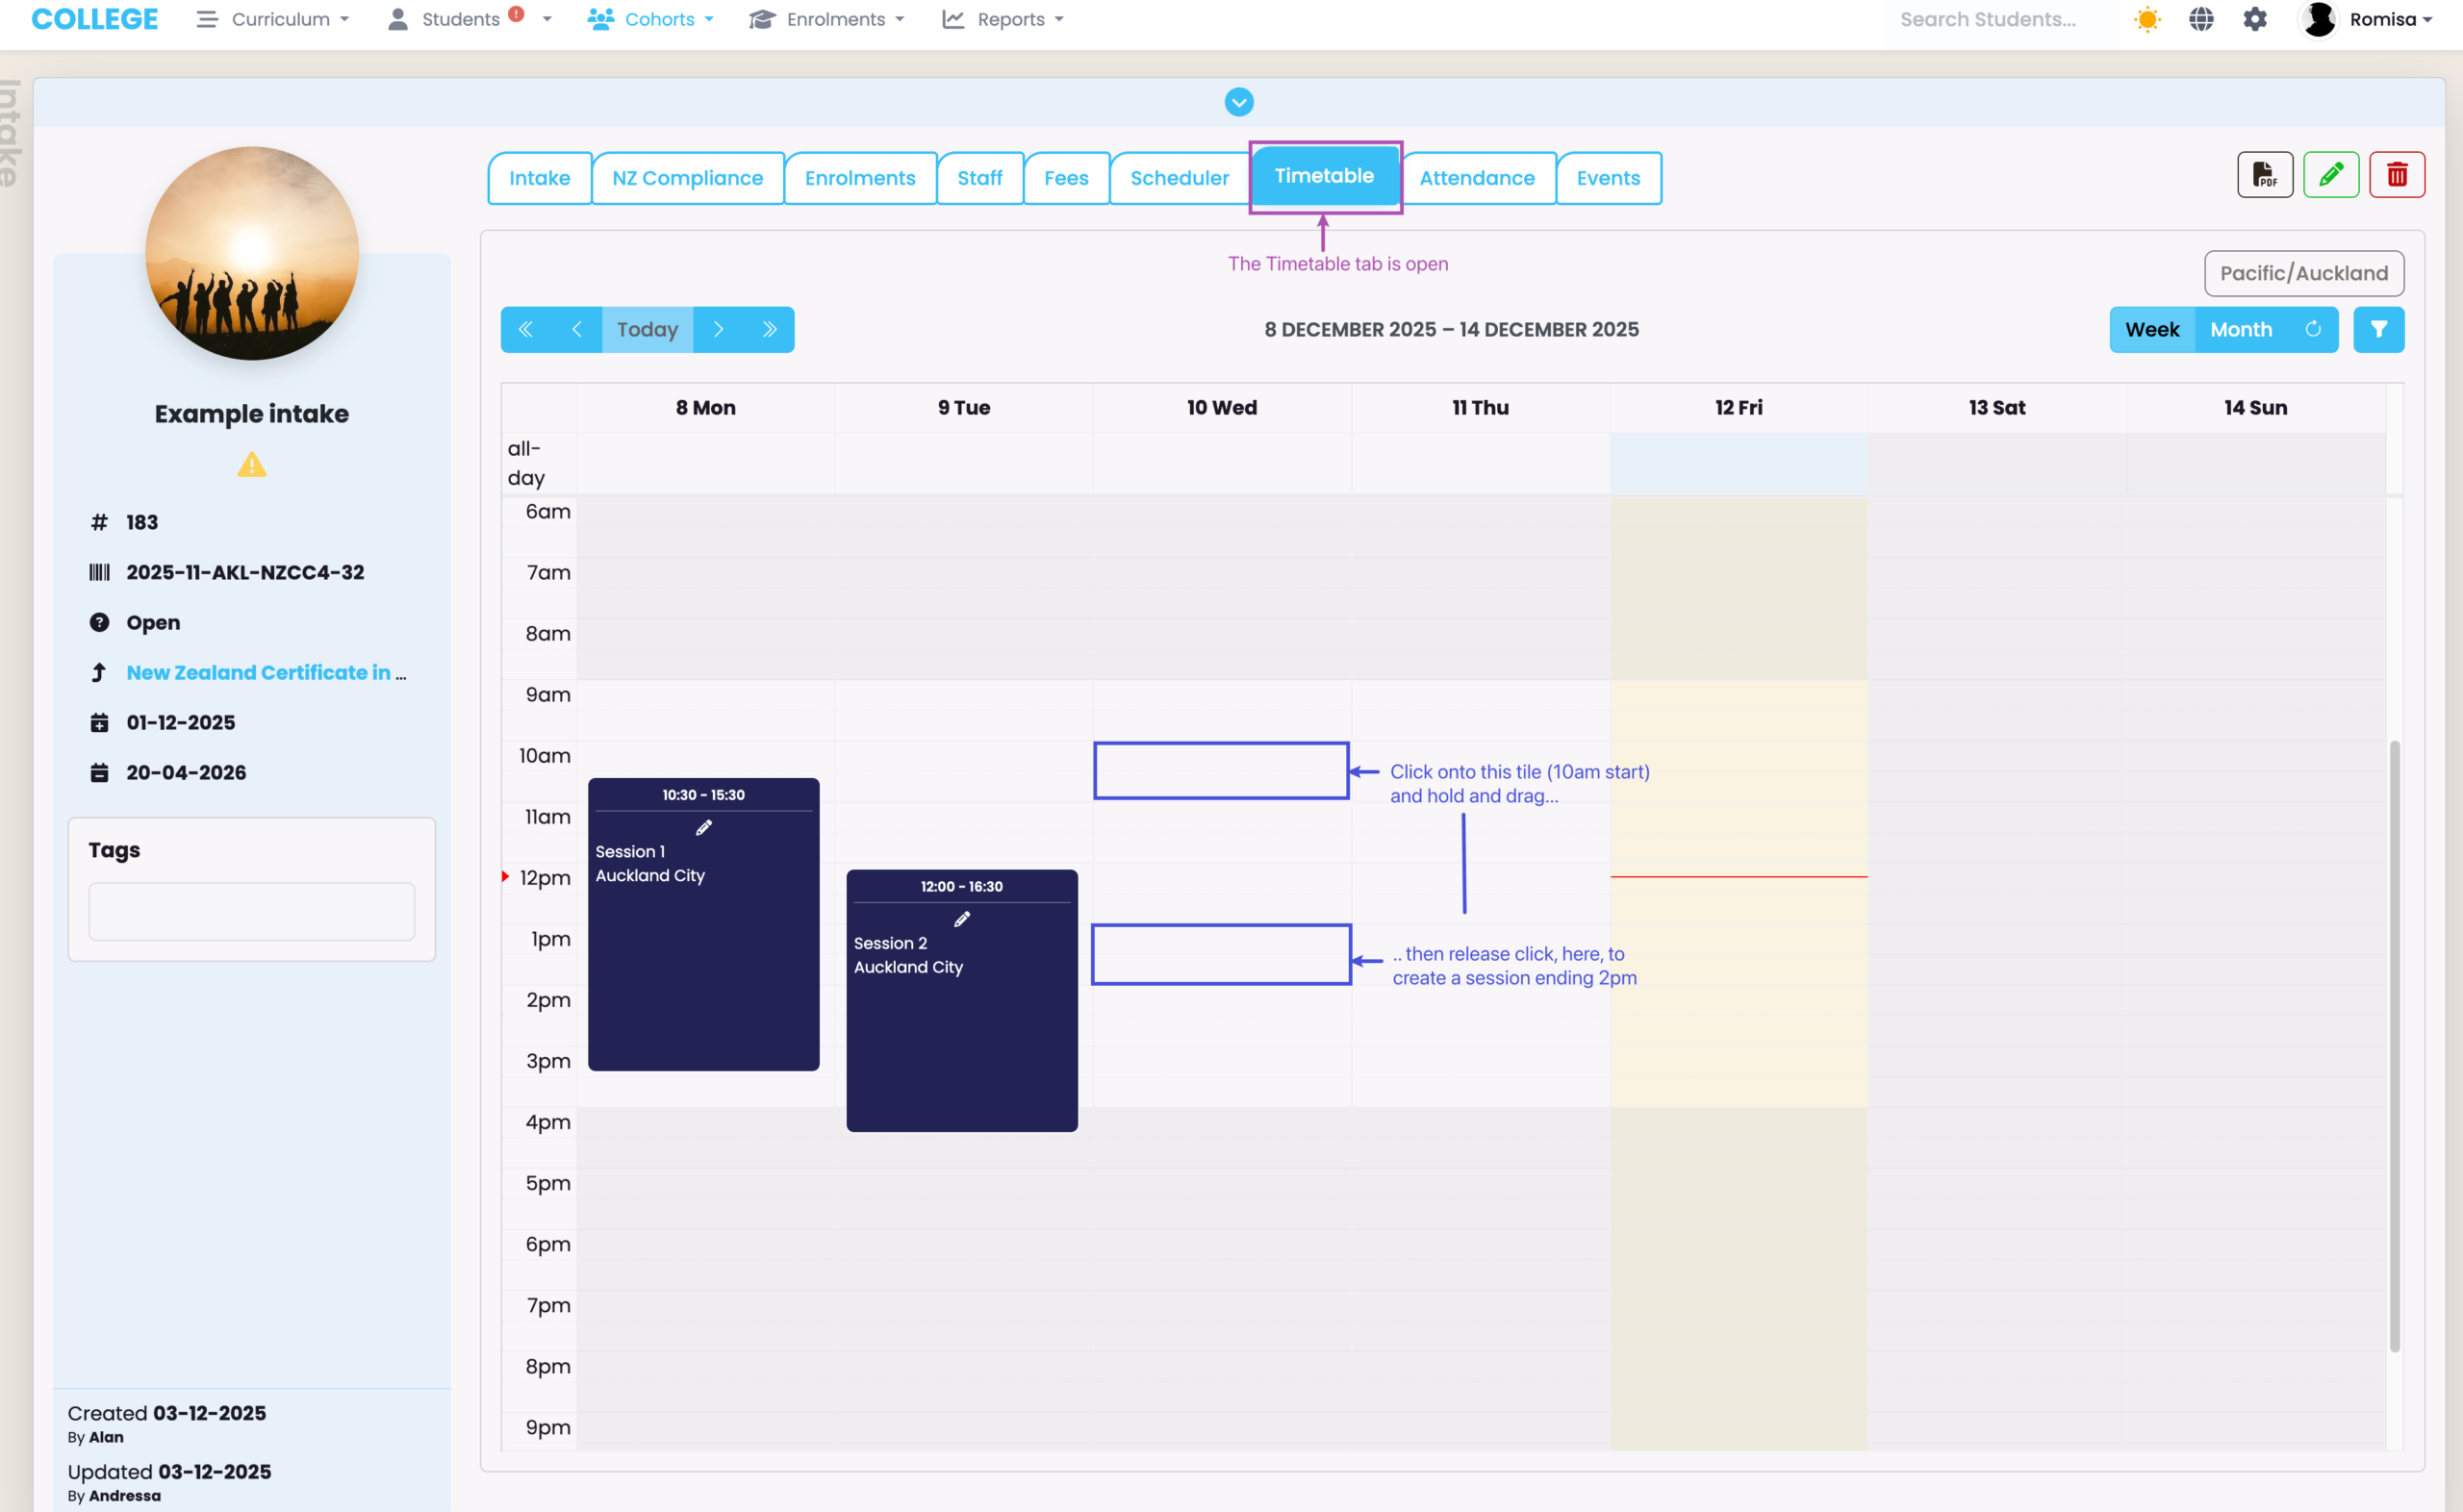Open the Scheduler tab
Image resolution: width=2463 pixels, height=1512 pixels.
pos(1179,178)
